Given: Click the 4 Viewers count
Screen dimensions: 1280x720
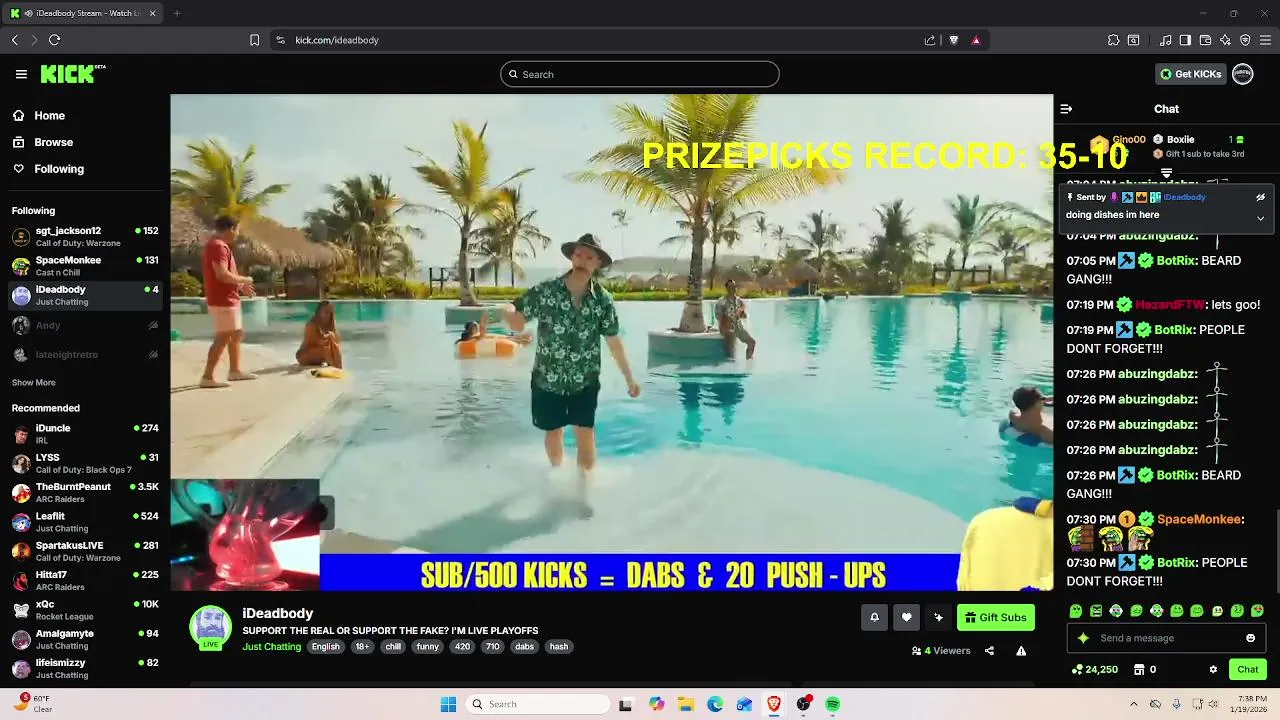Looking at the screenshot, I should [x=941, y=651].
